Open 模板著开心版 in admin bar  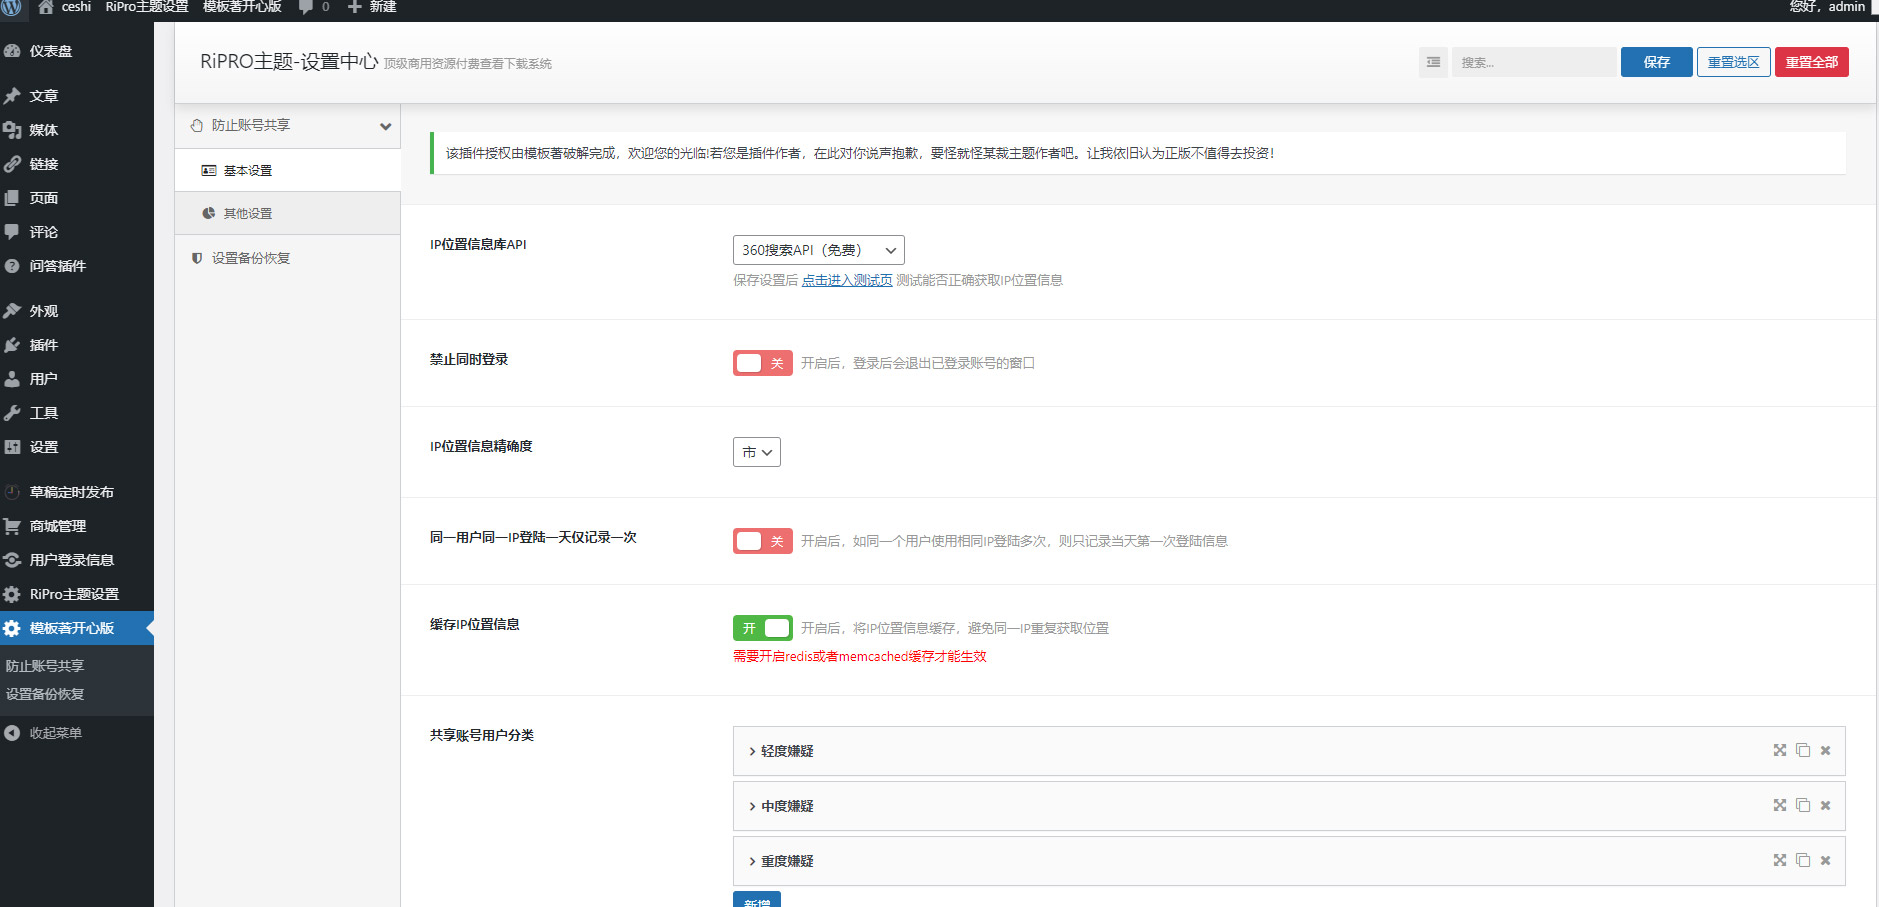(x=242, y=7)
